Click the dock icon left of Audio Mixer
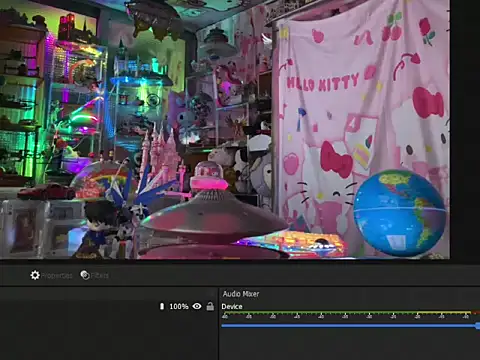The image size is (480, 360). tap(211, 294)
